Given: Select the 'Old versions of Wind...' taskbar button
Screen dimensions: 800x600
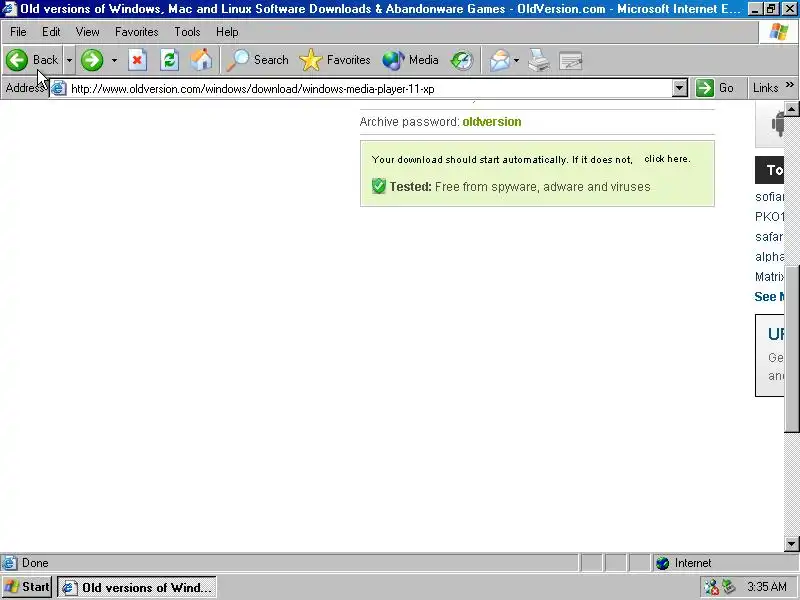Looking at the screenshot, I should click(137, 587).
